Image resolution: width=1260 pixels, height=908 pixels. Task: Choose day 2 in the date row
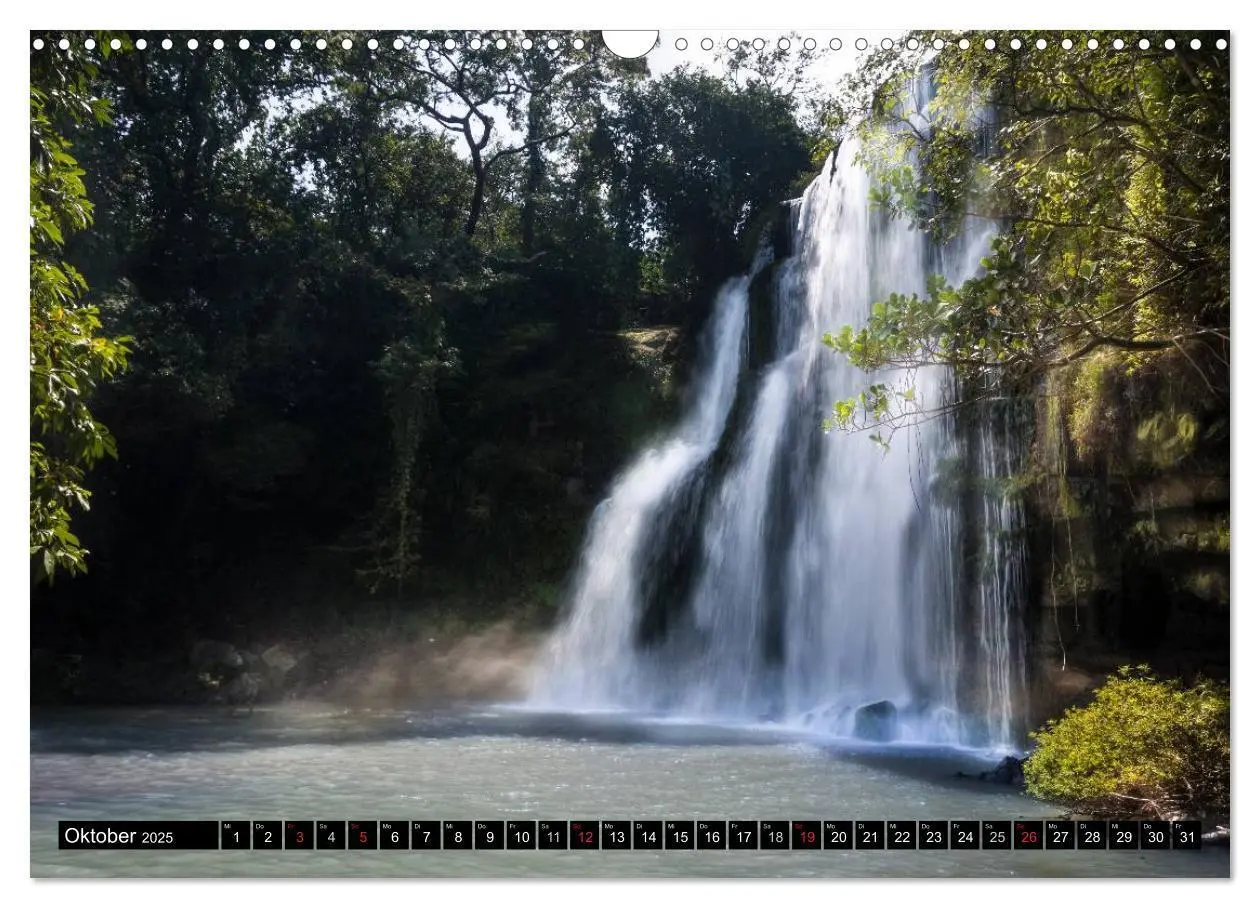click(267, 836)
